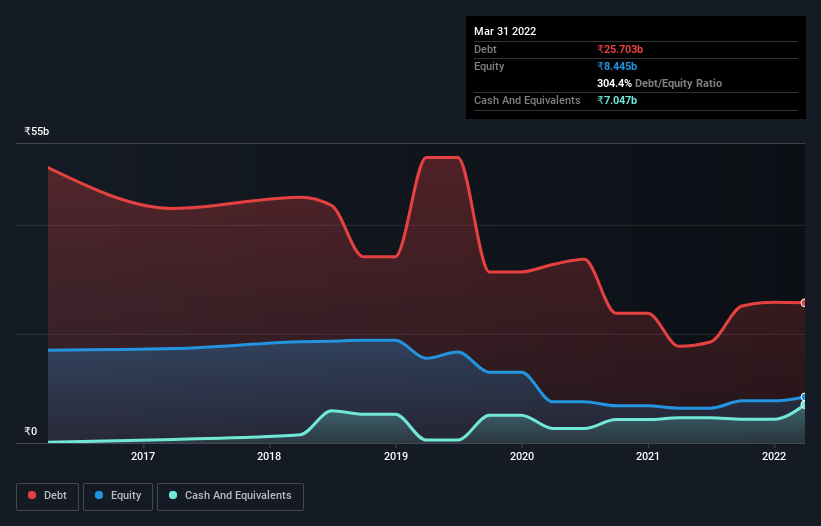Click the 2018 x-axis label
The width and height of the screenshot is (821, 526).
(x=269, y=456)
